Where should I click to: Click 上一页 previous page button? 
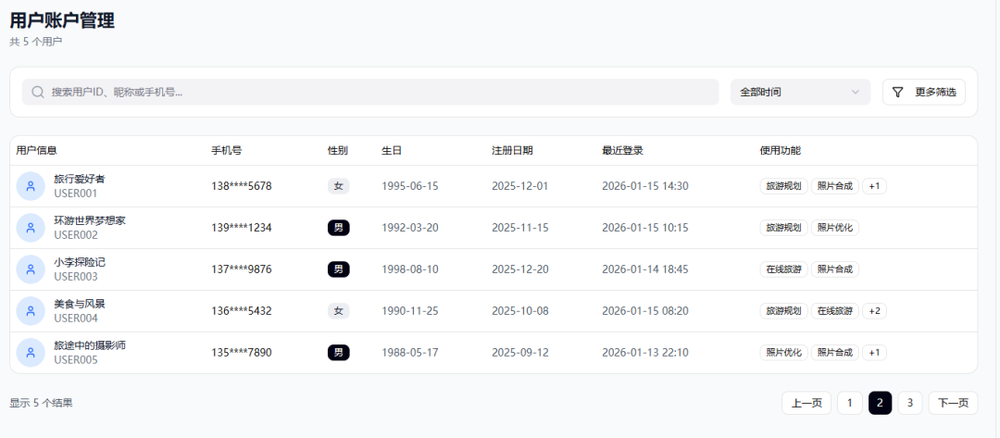coord(806,403)
